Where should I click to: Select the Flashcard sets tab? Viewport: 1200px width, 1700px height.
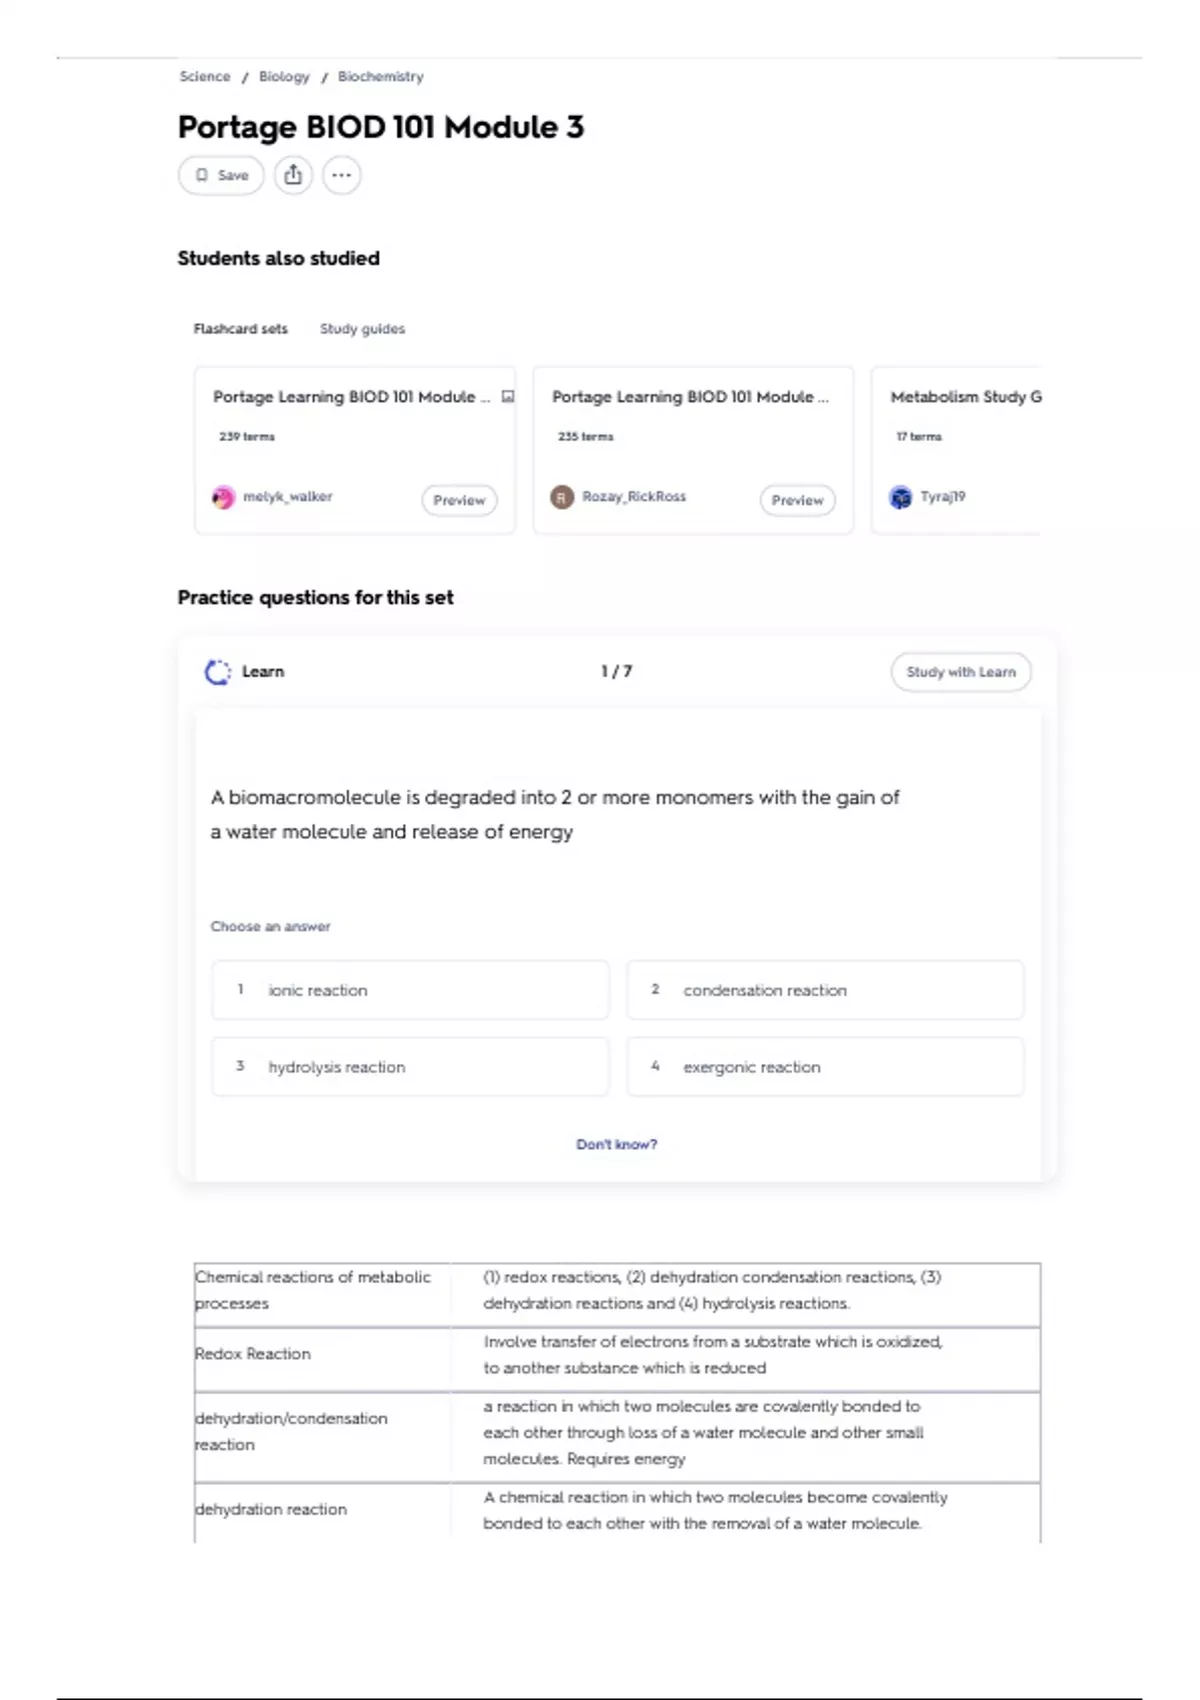[240, 329]
